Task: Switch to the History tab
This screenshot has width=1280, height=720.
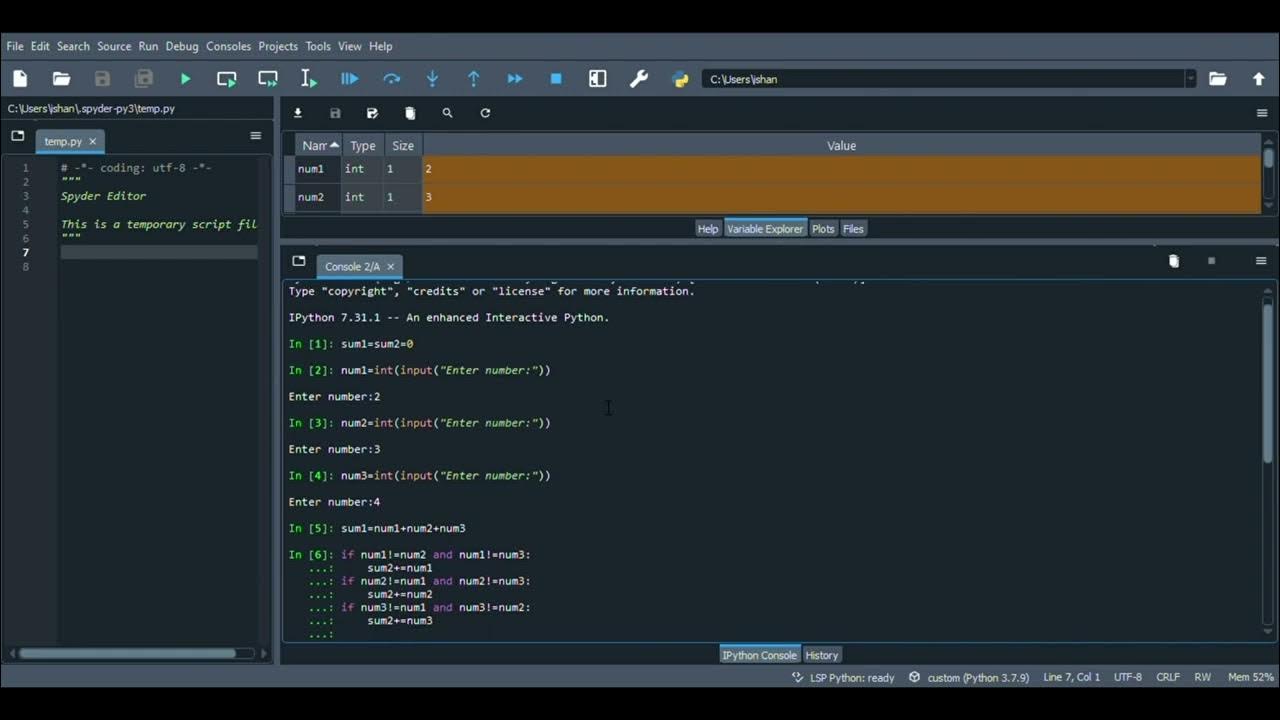Action: [822, 655]
